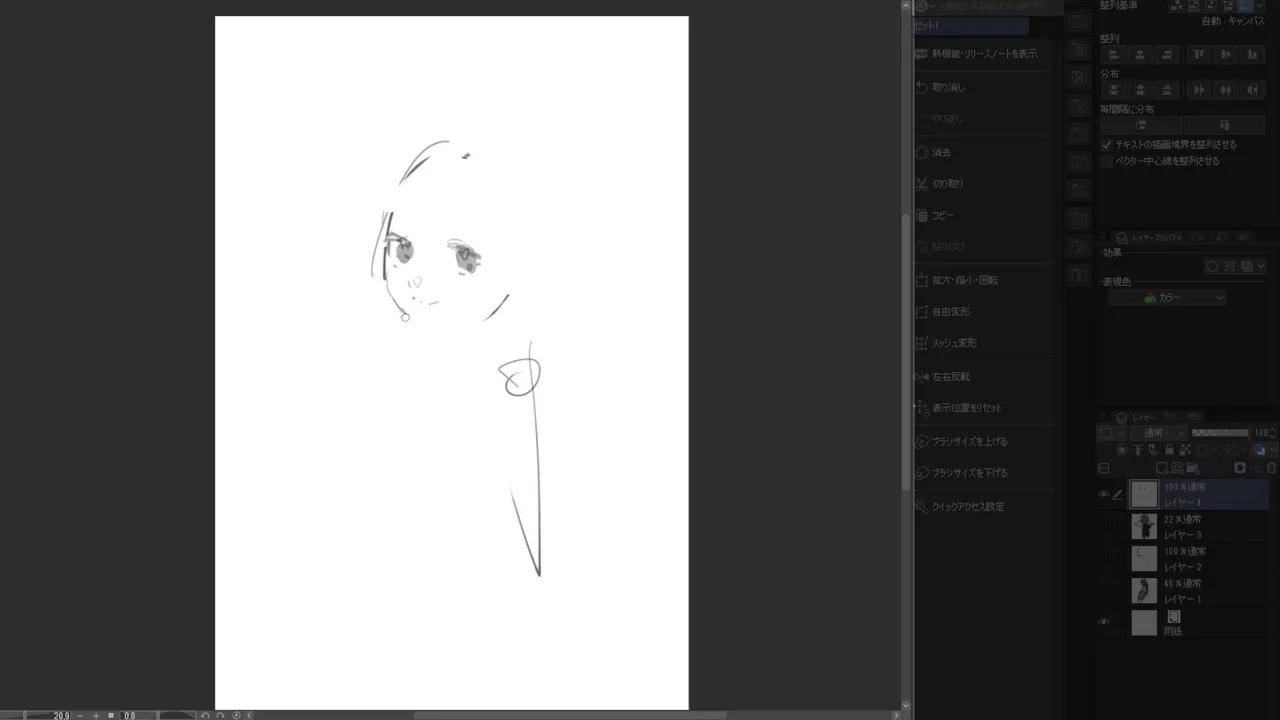Select メッシュ変形 mesh transform command
The height and width of the screenshot is (720, 1280).
pyautogui.click(x=986, y=343)
